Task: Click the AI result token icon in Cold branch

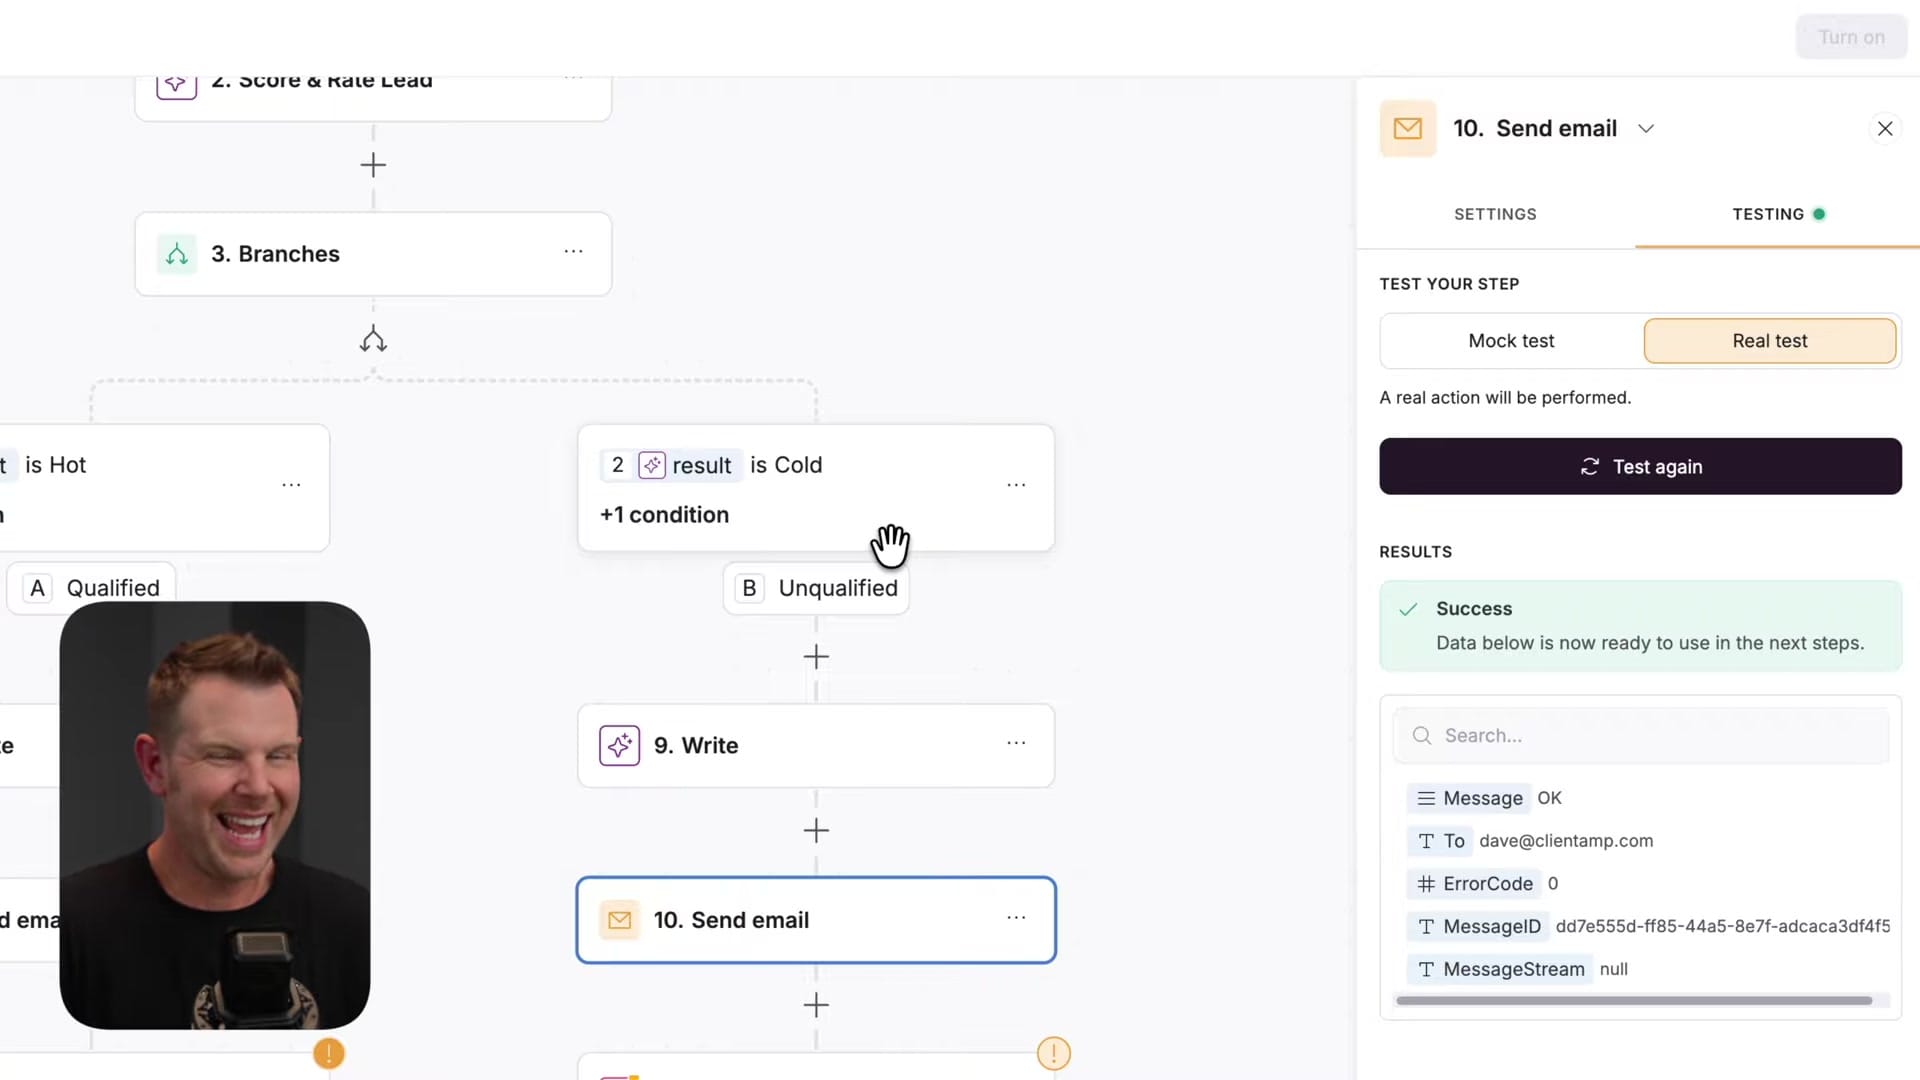Action: pos(652,465)
